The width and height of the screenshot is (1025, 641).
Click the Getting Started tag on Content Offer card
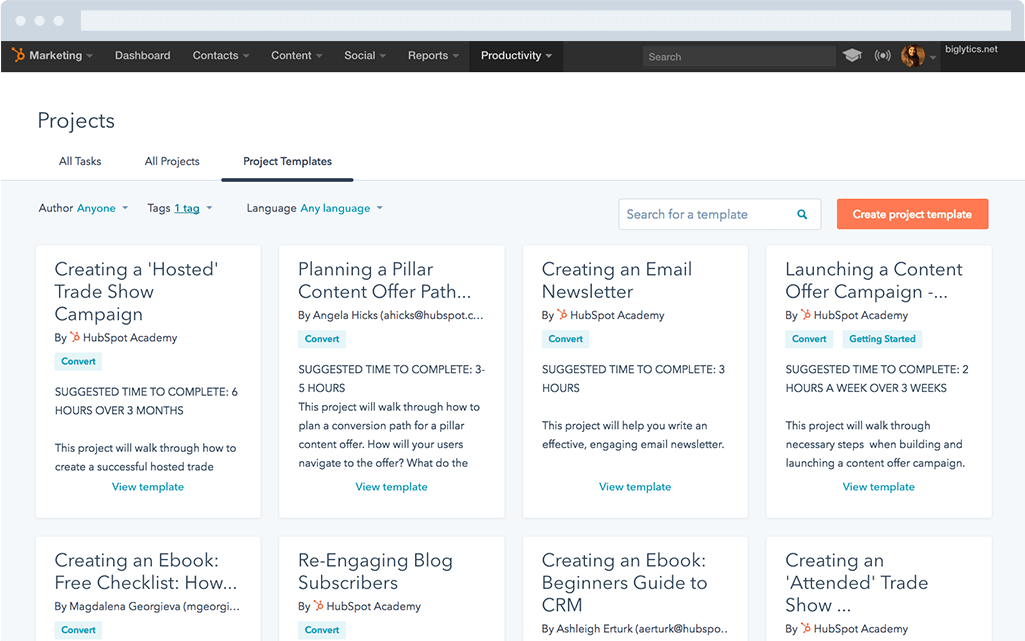tap(882, 339)
